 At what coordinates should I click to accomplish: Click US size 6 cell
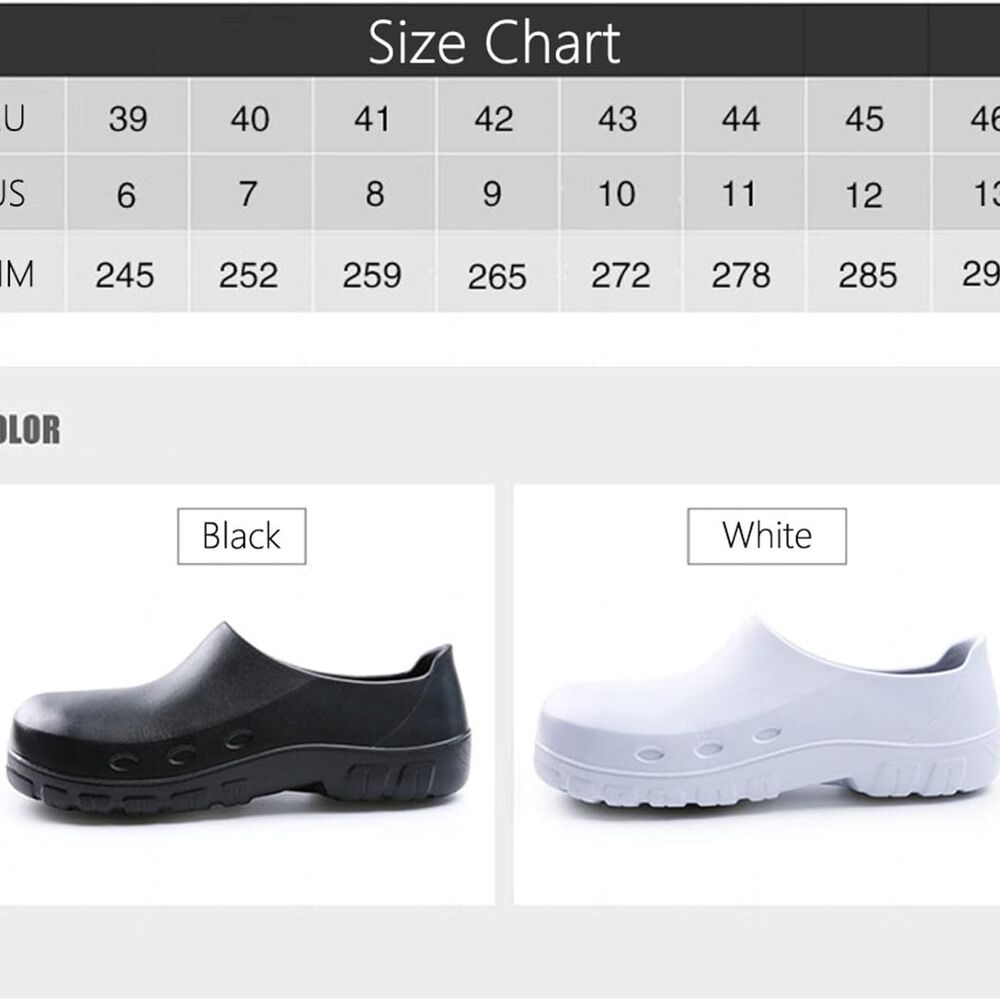[126, 194]
